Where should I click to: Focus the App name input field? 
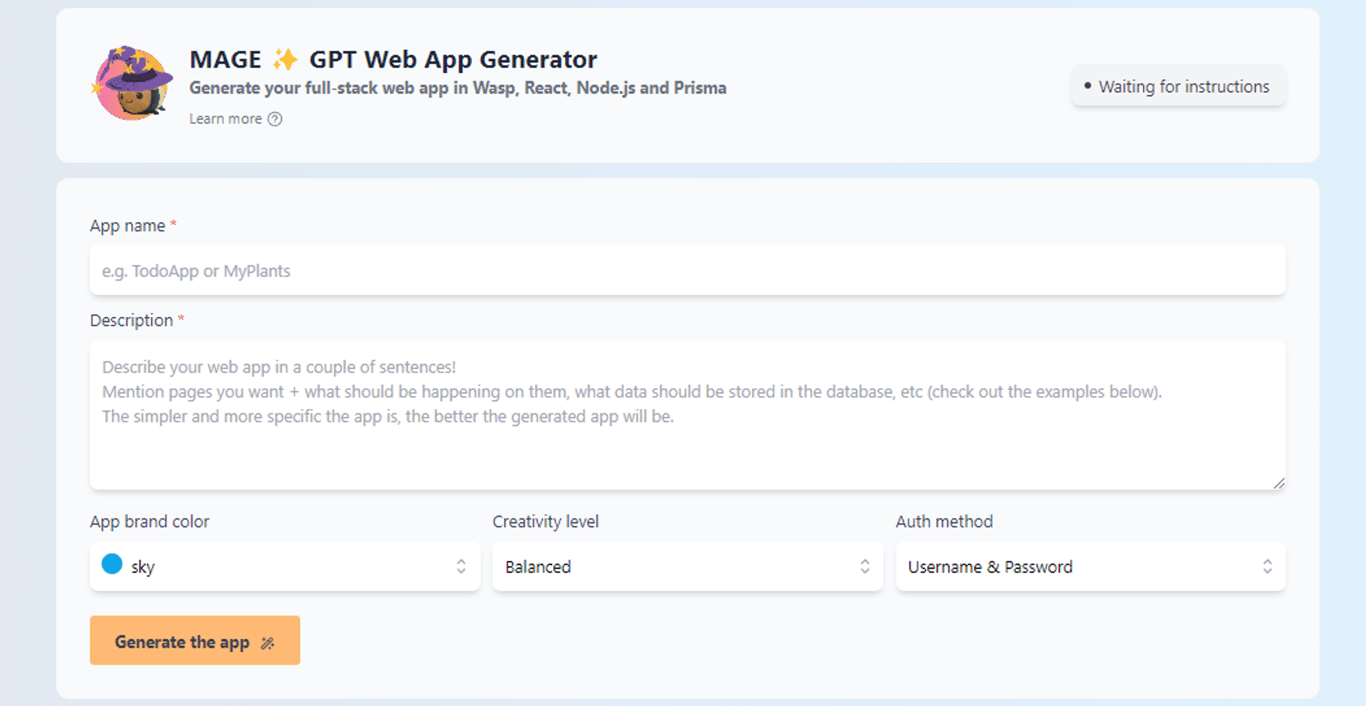tap(687, 270)
